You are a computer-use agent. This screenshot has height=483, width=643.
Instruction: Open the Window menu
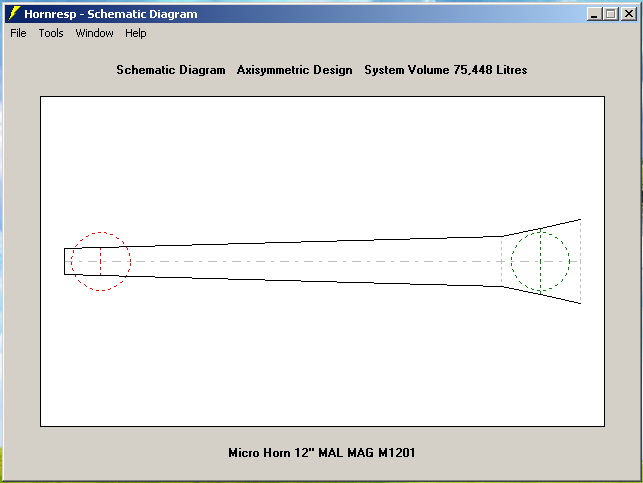coord(94,33)
